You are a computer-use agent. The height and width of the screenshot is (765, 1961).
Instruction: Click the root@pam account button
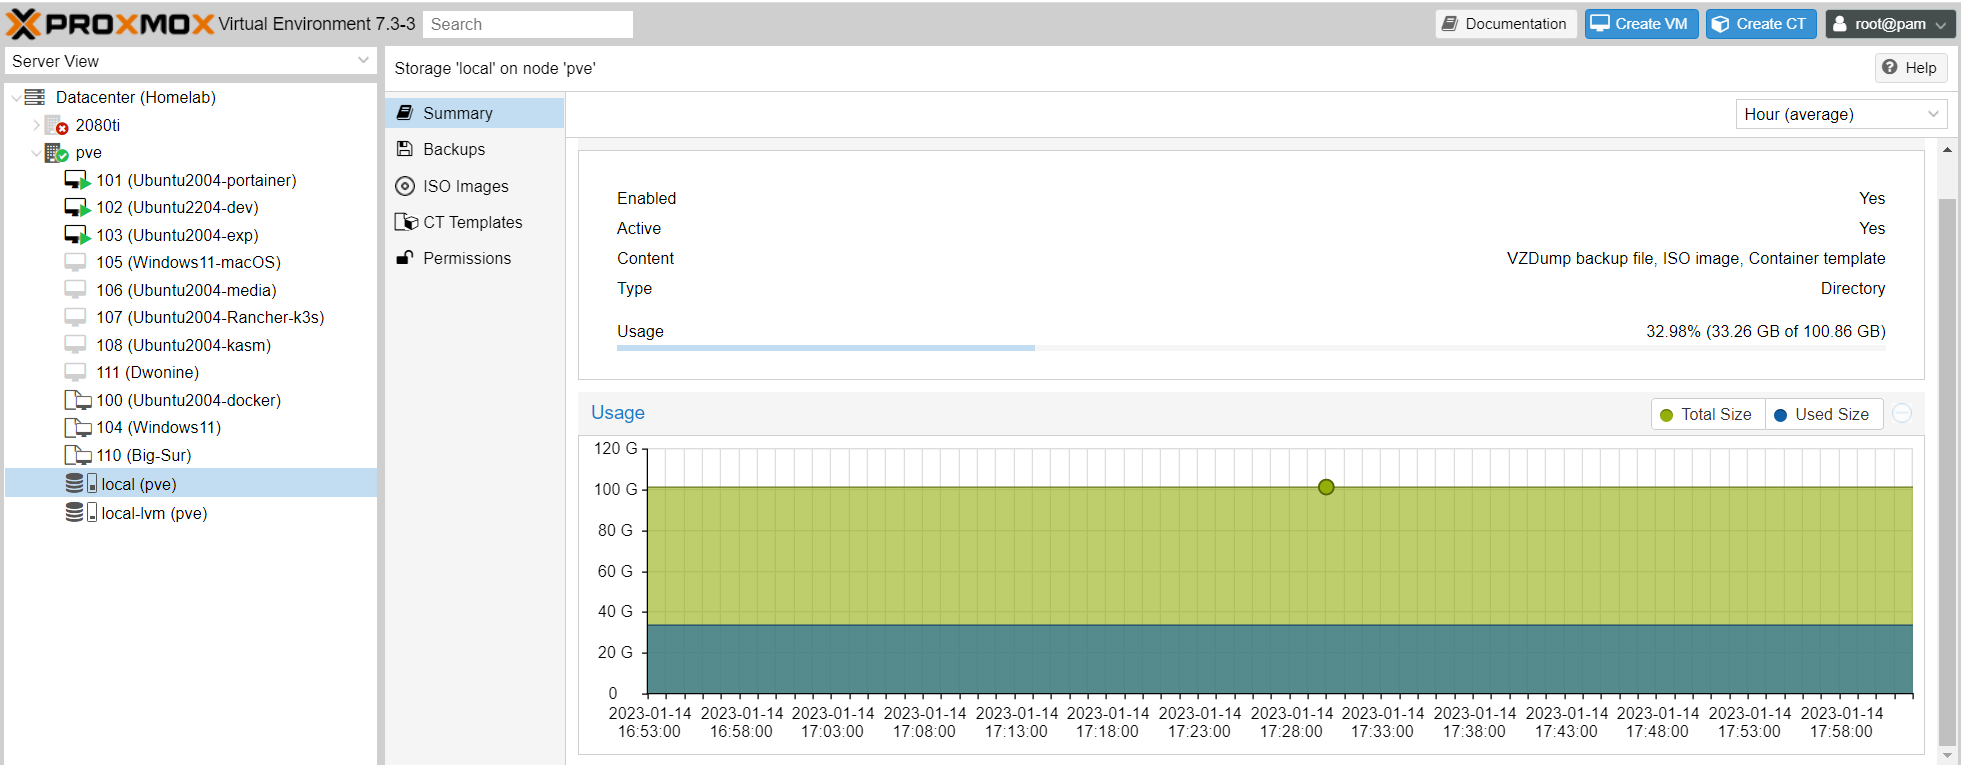[1890, 24]
